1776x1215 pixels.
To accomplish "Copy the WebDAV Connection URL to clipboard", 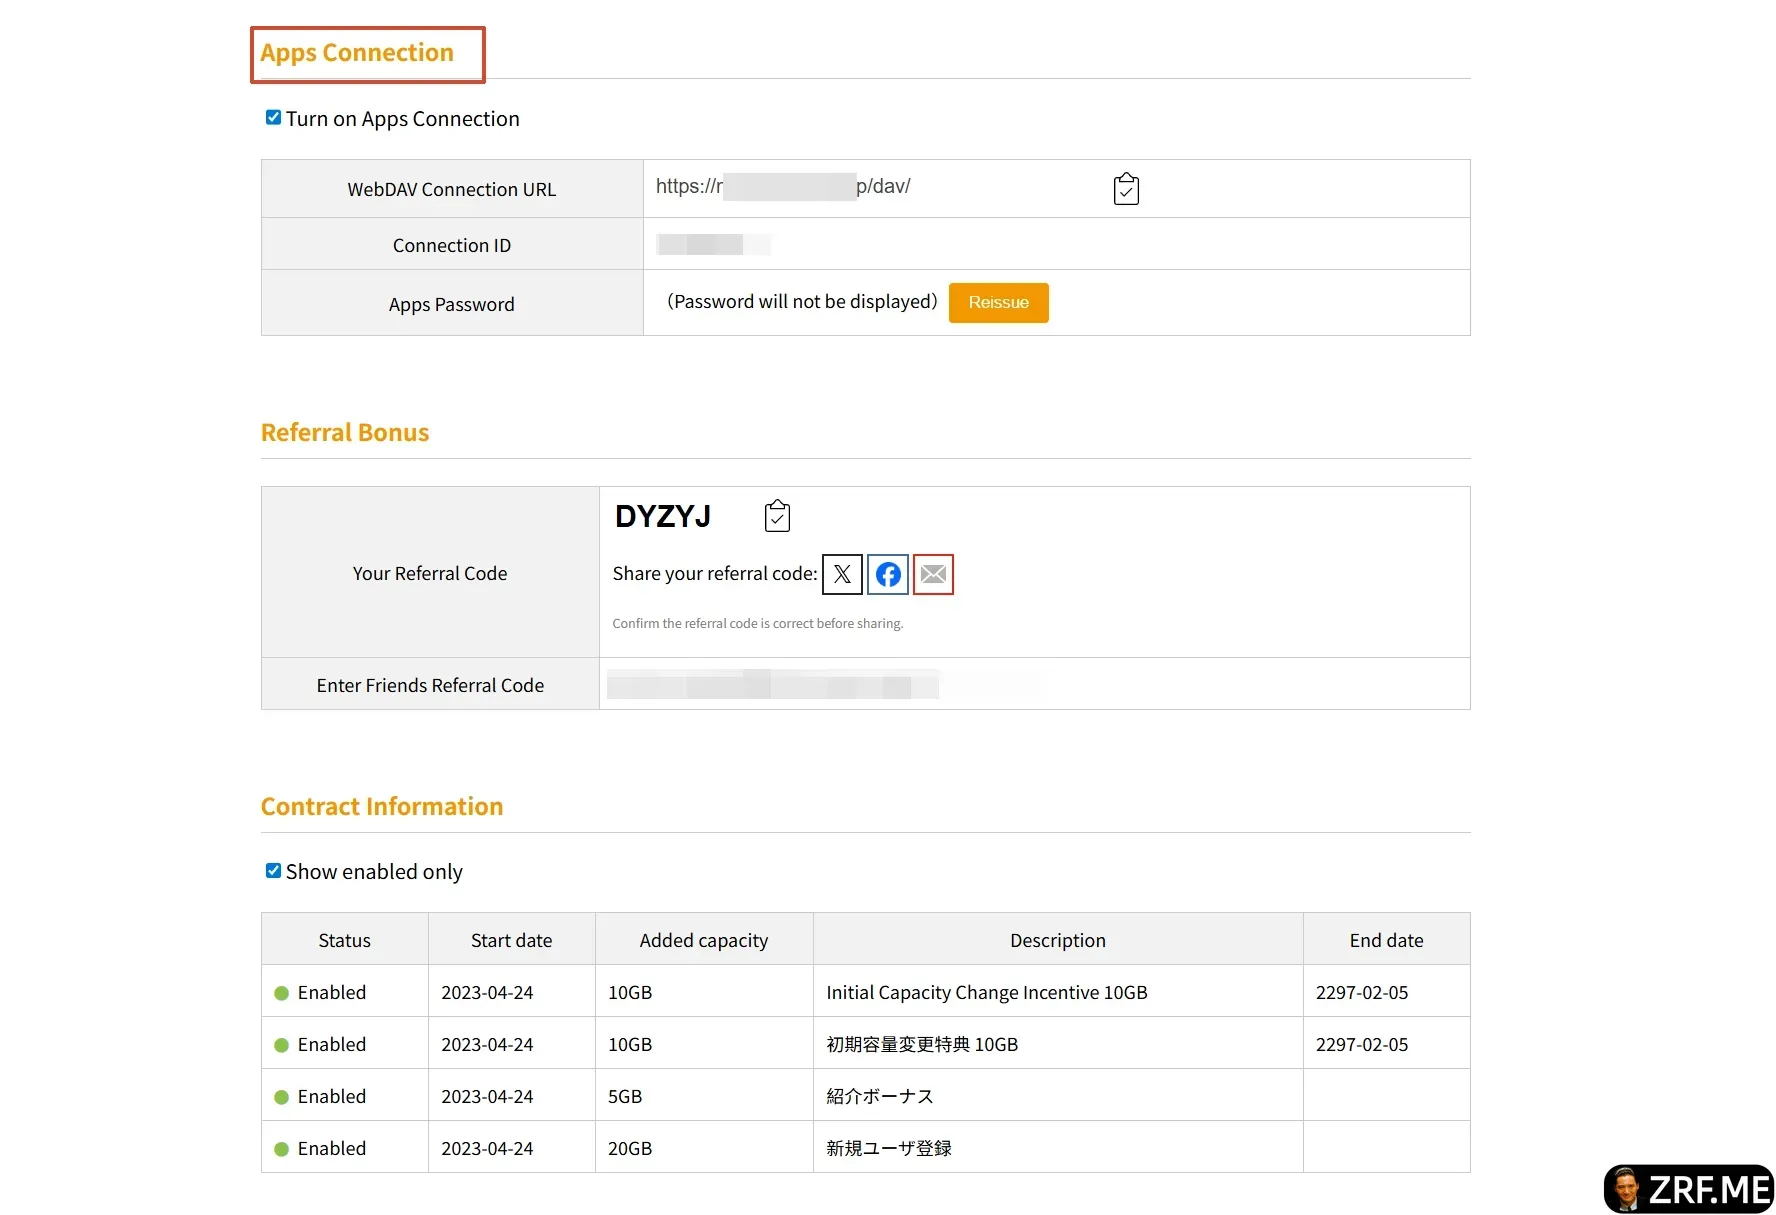I will [x=1126, y=188].
